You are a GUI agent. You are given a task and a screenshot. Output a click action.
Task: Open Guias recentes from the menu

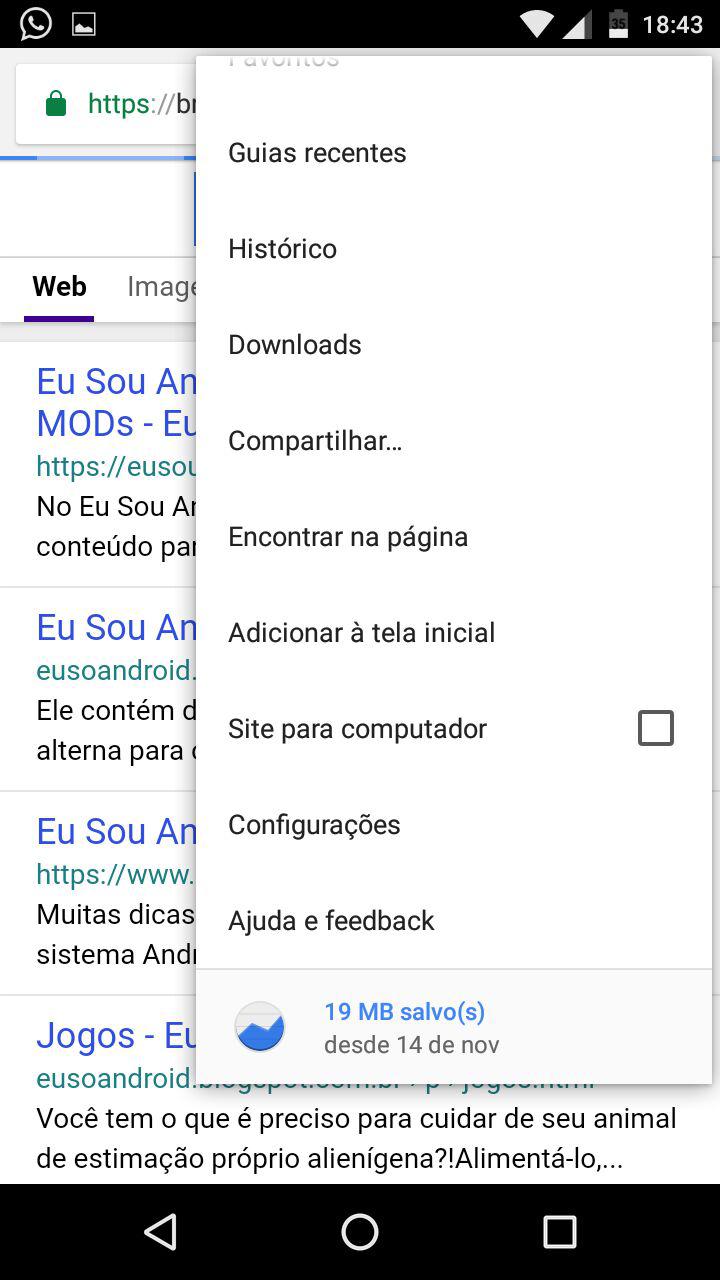317,153
